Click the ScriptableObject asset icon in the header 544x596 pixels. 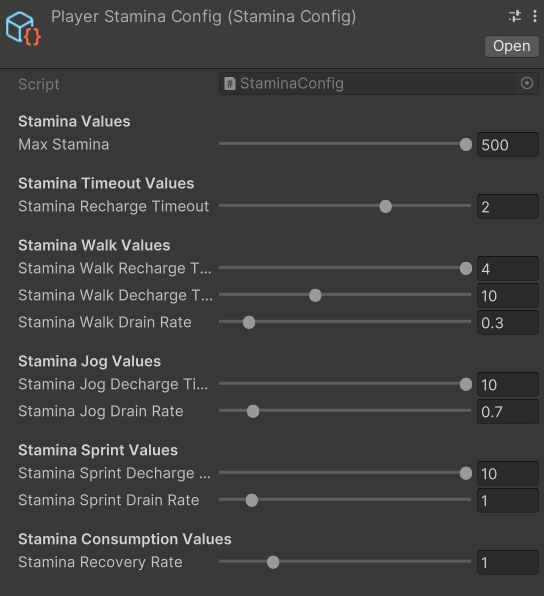point(23,29)
